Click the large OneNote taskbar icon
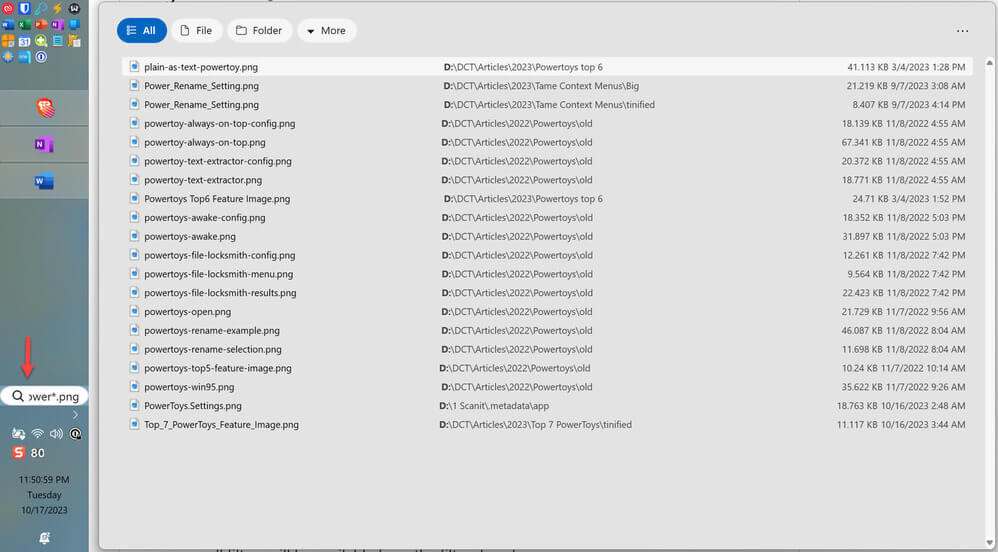This screenshot has width=998, height=552. click(44, 145)
